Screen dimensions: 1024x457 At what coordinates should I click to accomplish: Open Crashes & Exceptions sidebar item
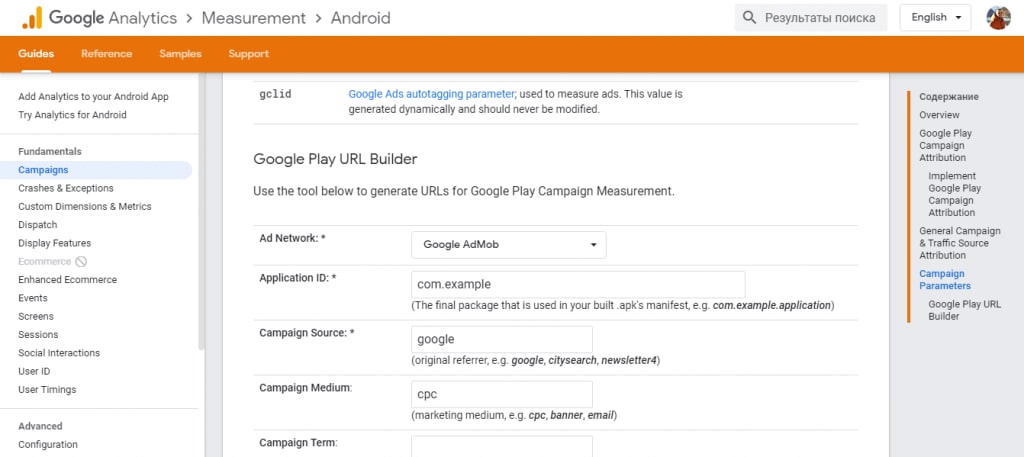click(x=66, y=188)
